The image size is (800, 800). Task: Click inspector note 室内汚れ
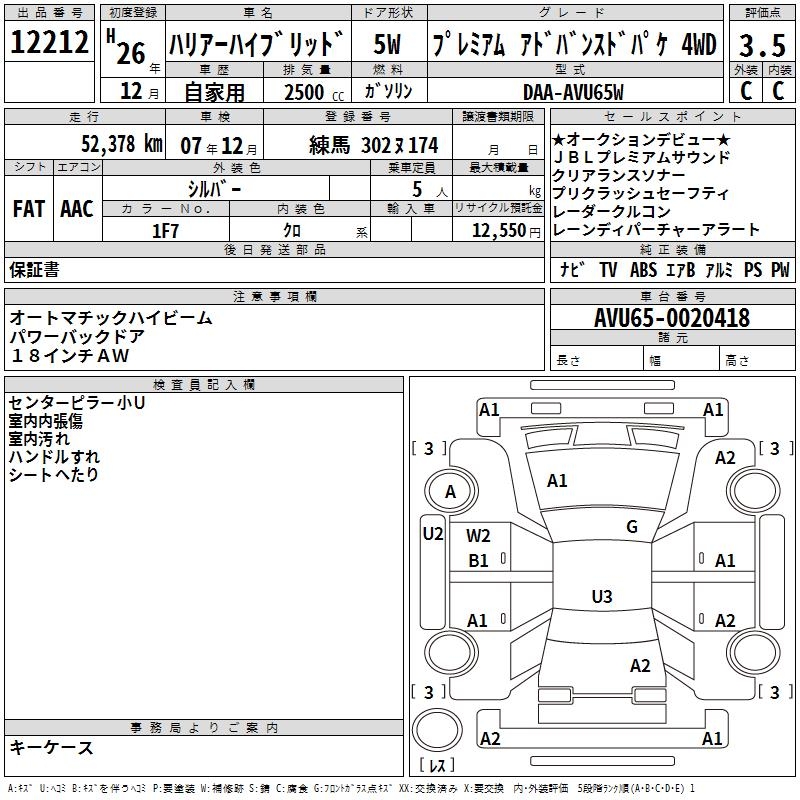click(x=39, y=439)
